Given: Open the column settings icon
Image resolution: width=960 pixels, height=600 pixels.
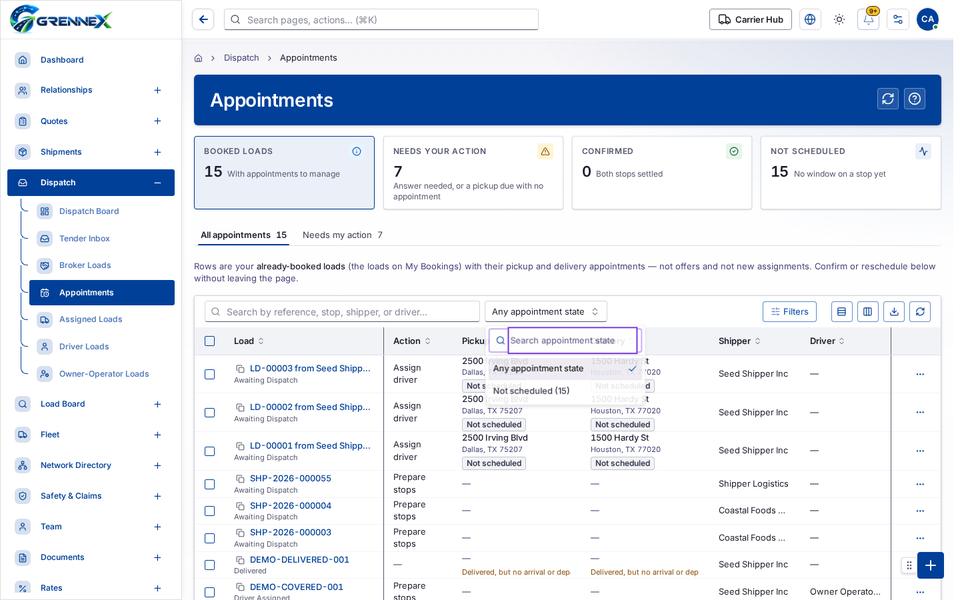Looking at the screenshot, I should pyautogui.click(x=868, y=312).
